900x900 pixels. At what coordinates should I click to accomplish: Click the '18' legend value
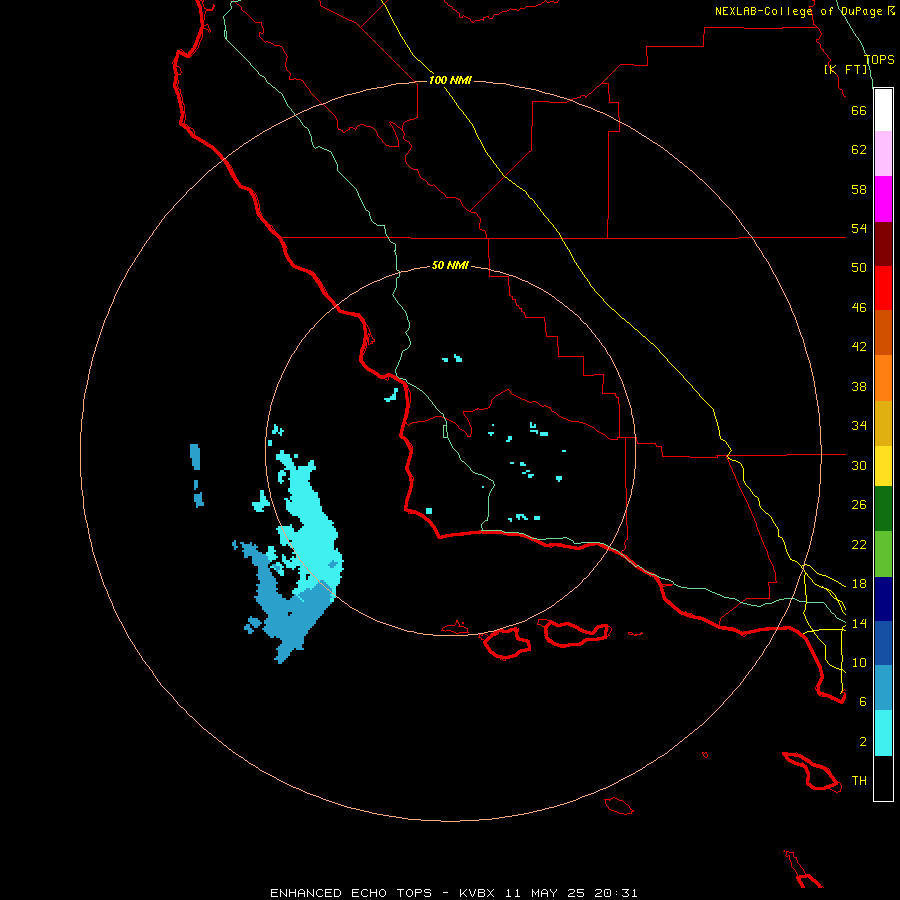(x=859, y=584)
